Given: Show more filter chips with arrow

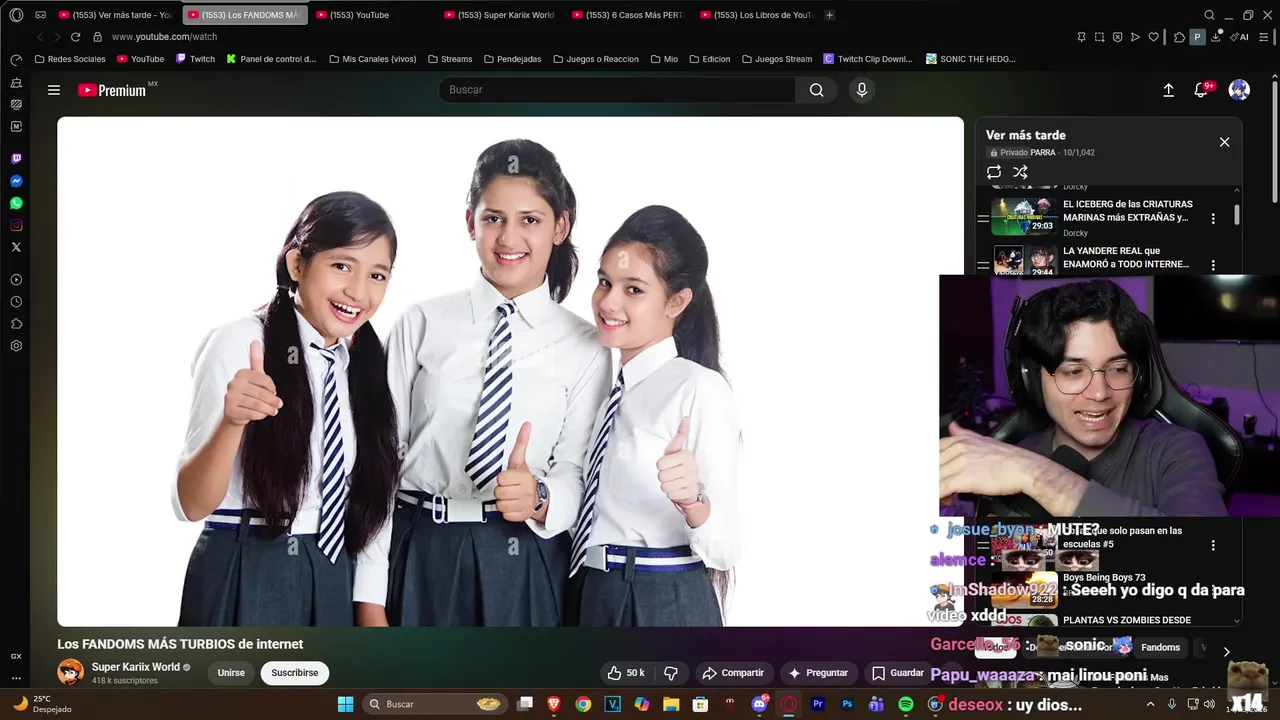Looking at the screenshot, I should 1226,652.
